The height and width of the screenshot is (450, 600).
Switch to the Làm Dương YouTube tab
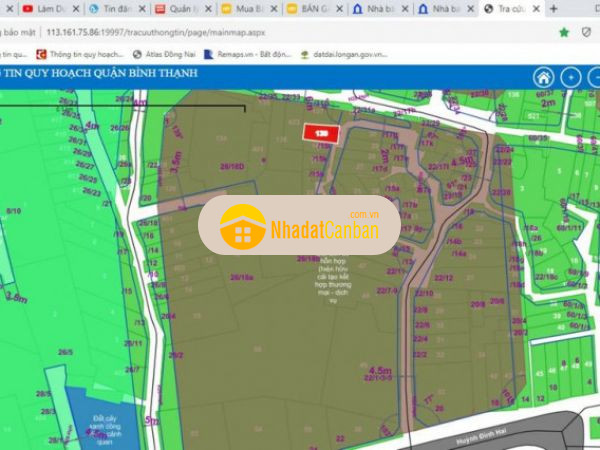45,8
